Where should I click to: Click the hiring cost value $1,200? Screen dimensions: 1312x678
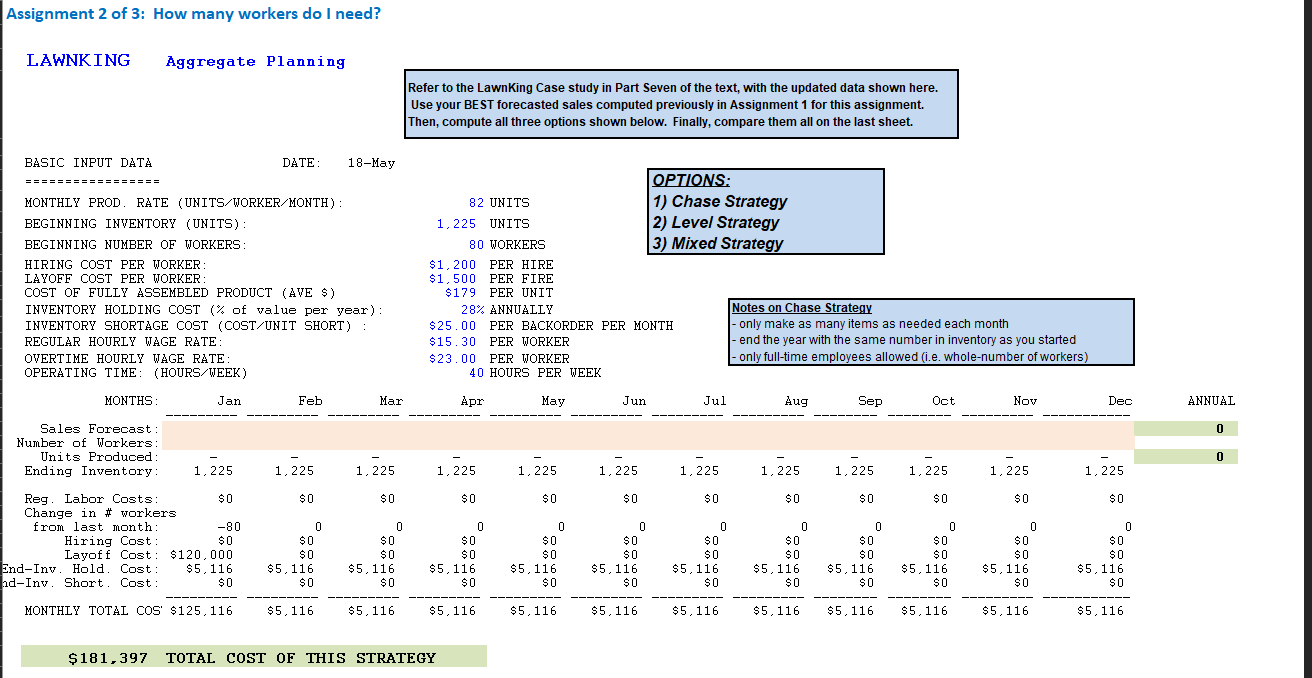click(x=452, y=265)
